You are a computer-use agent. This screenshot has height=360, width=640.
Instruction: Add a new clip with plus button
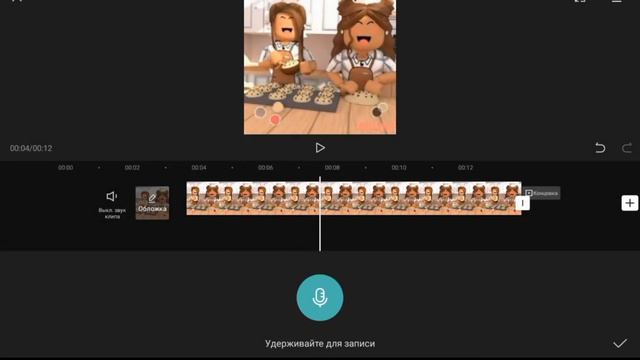(x=630, y=203)
